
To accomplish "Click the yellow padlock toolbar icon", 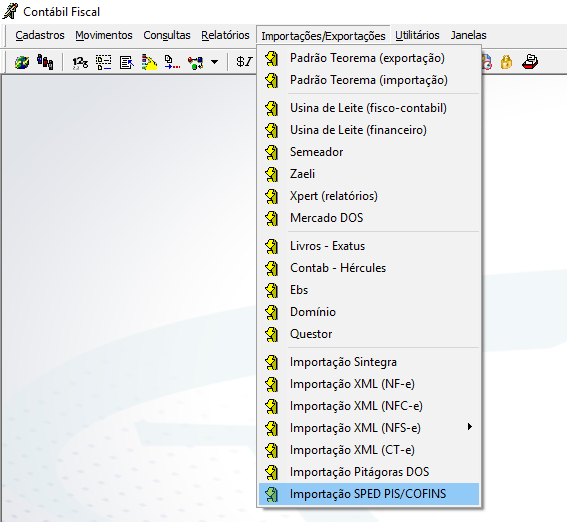I will [507, 62].
